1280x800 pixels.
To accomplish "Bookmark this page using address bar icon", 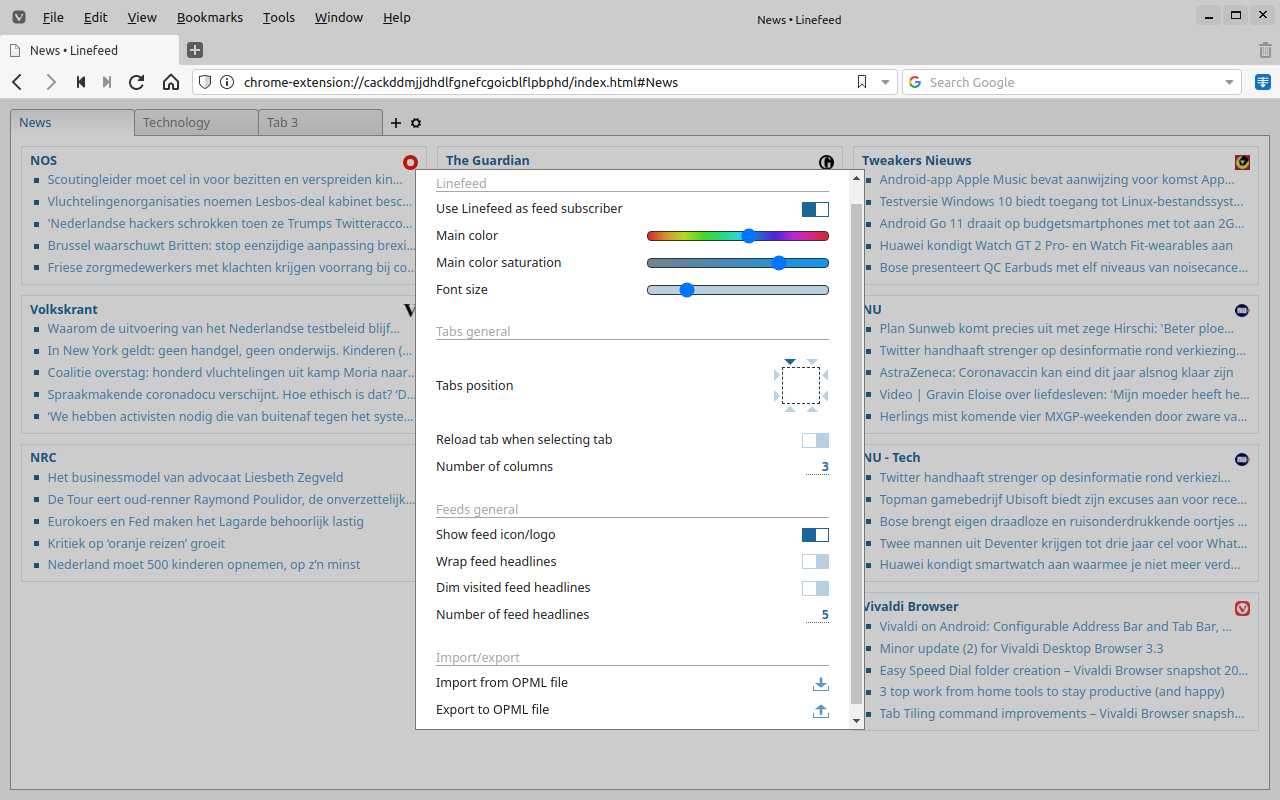I will [x=862, y=82].
